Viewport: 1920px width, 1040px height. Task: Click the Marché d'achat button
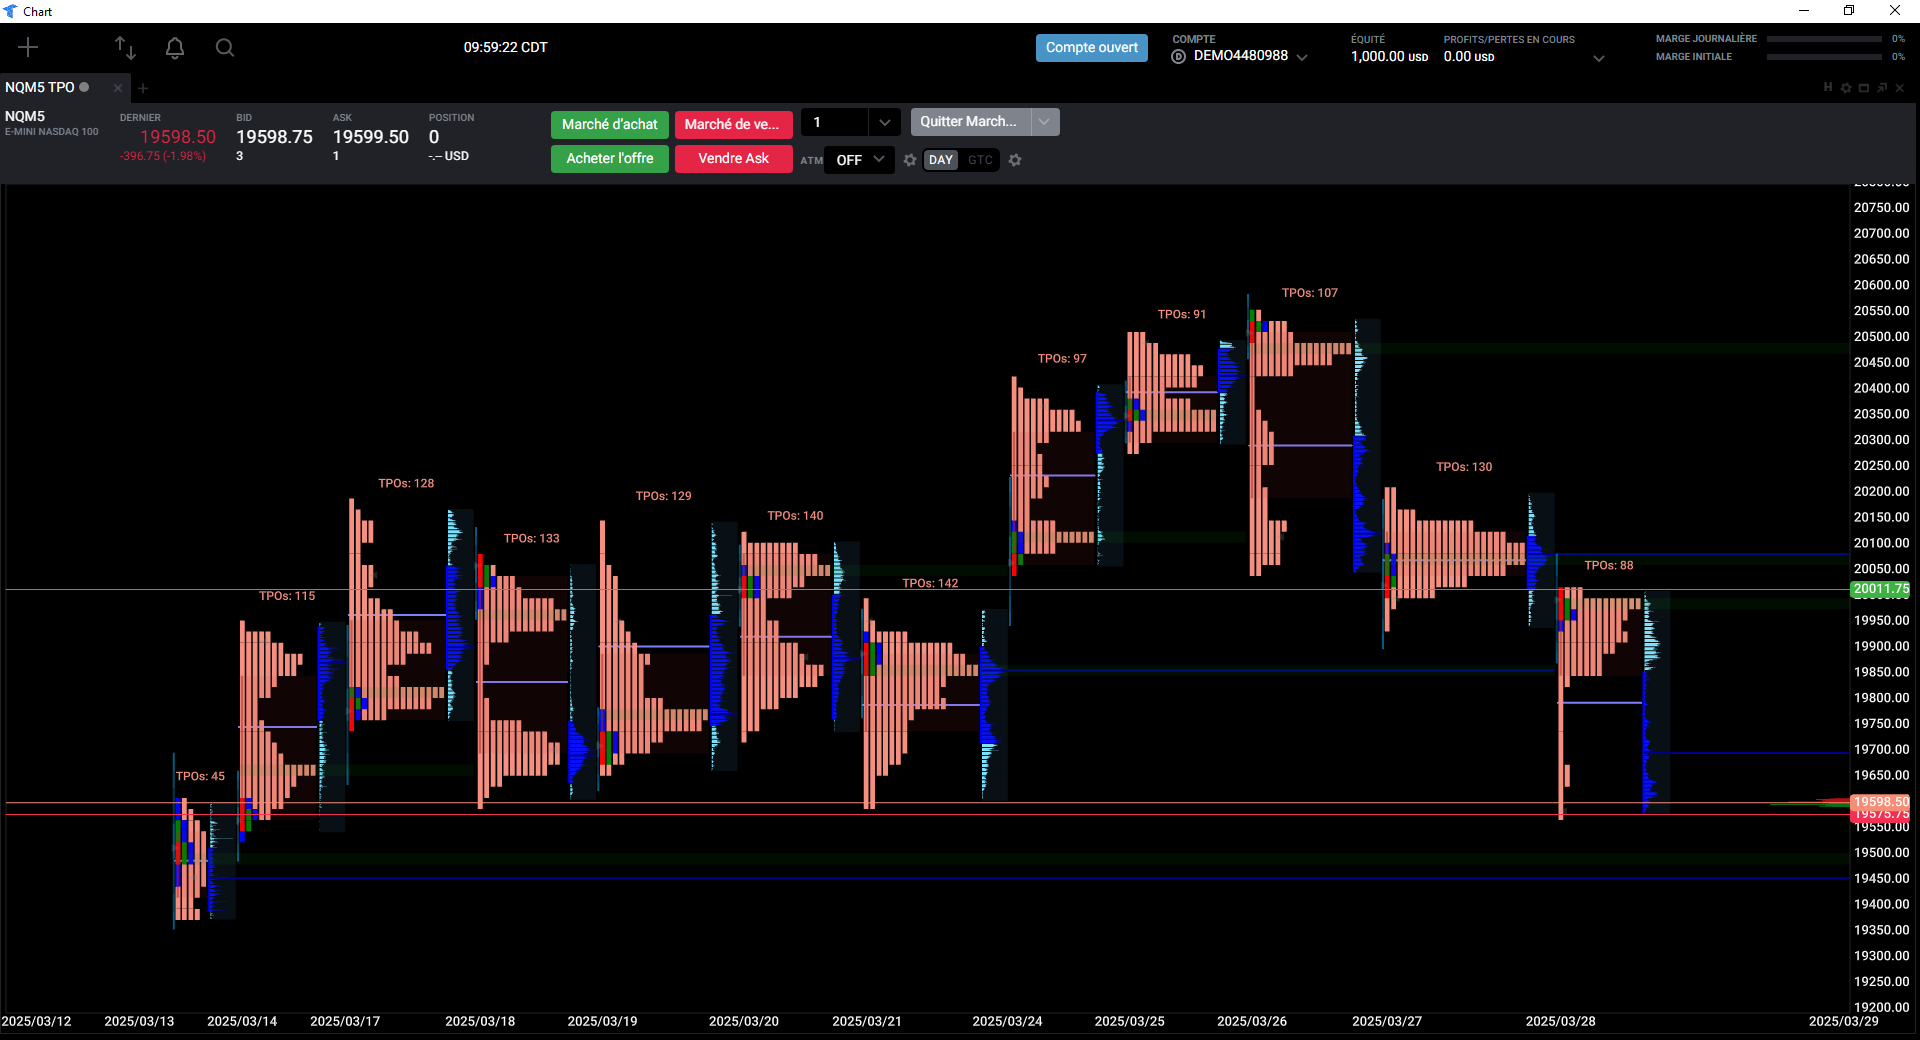[x=610, y=125]
